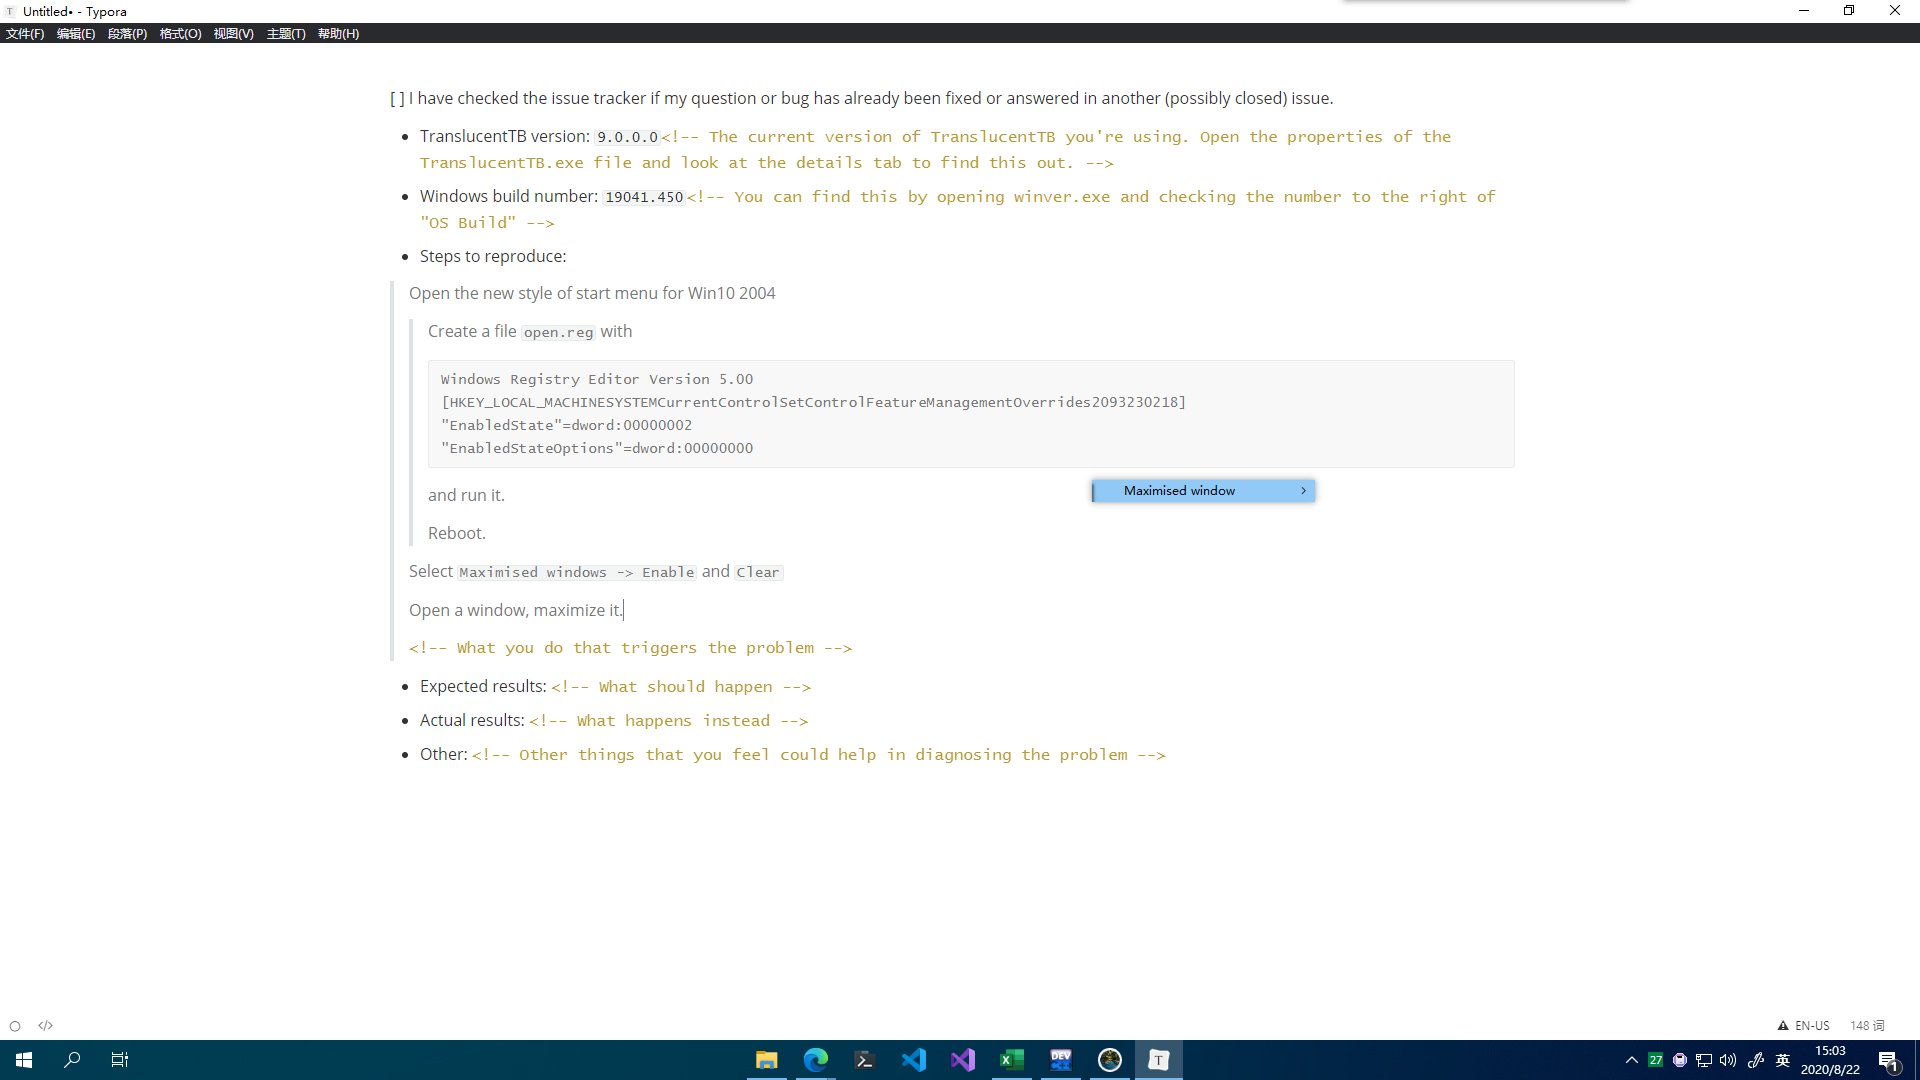Open the 帮助(H) menu
Image resolution: width=1920 pixels, height=1080 pixels.
tap(338, 34)
